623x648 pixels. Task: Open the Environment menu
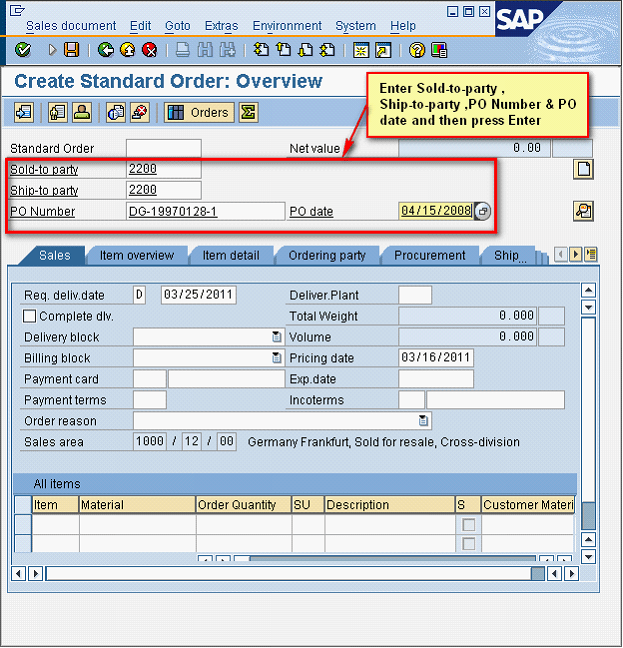(287, 26)
